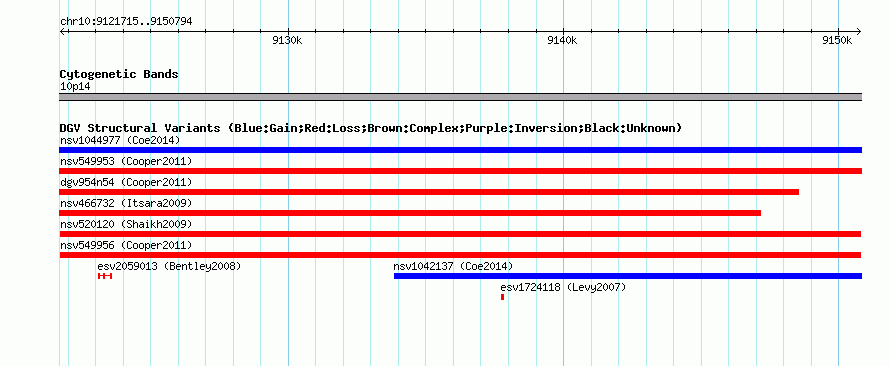The height and width of the screenshot is (366, 890).
Task: Click the 9130k ruler tick label
Action: 287,40
